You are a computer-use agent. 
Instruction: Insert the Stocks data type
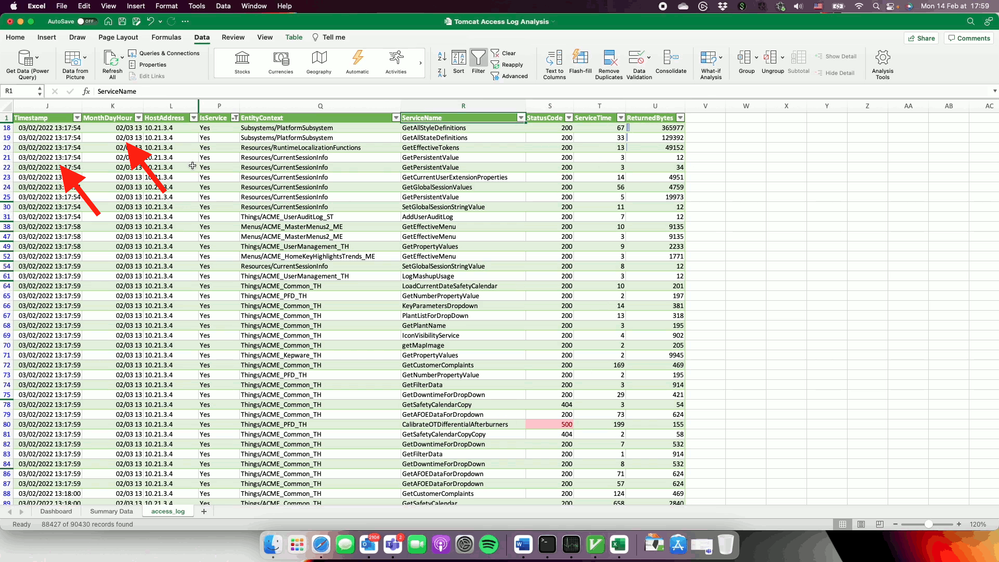[x=242, y=62]
